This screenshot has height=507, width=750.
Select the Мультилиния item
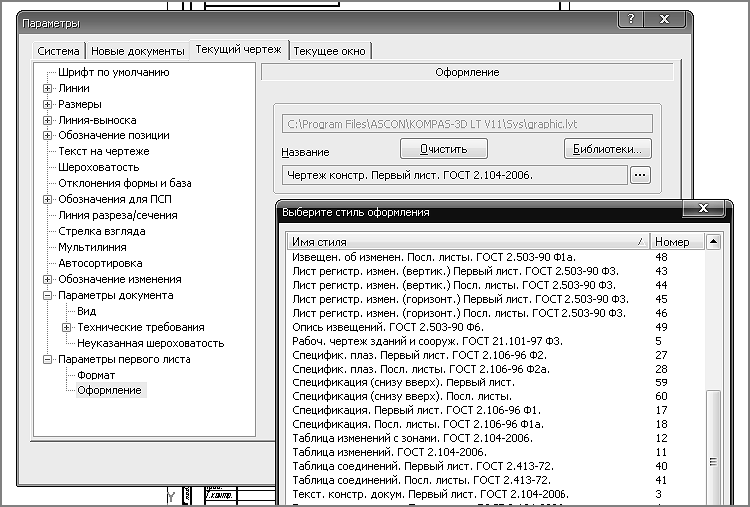92,247
